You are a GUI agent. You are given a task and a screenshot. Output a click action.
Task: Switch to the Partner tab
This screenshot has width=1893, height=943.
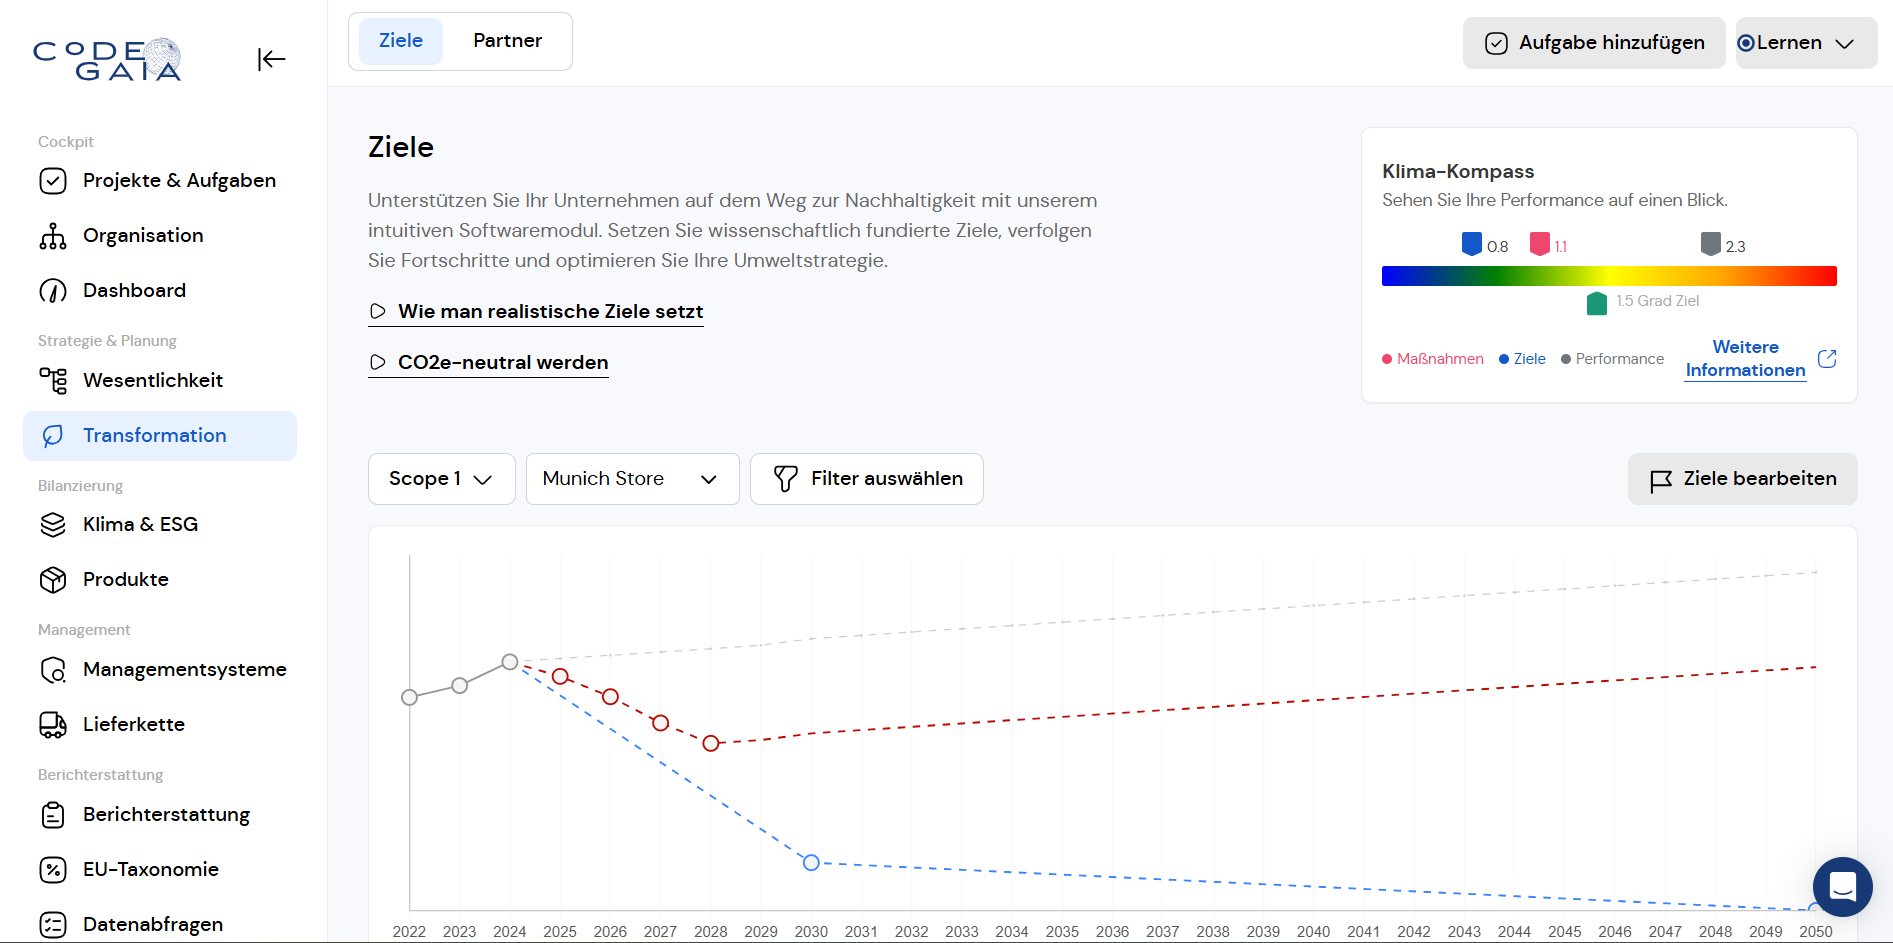pos(507,41)
